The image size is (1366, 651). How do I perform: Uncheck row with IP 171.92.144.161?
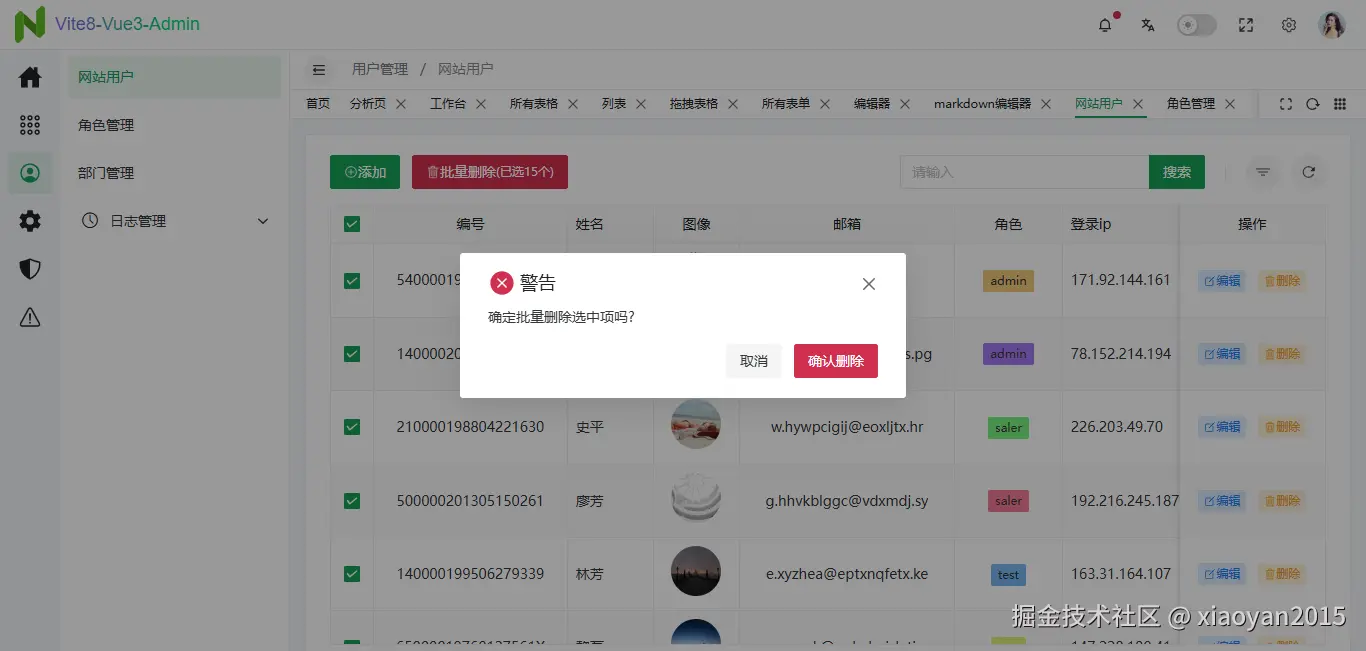tap(352, 281)
